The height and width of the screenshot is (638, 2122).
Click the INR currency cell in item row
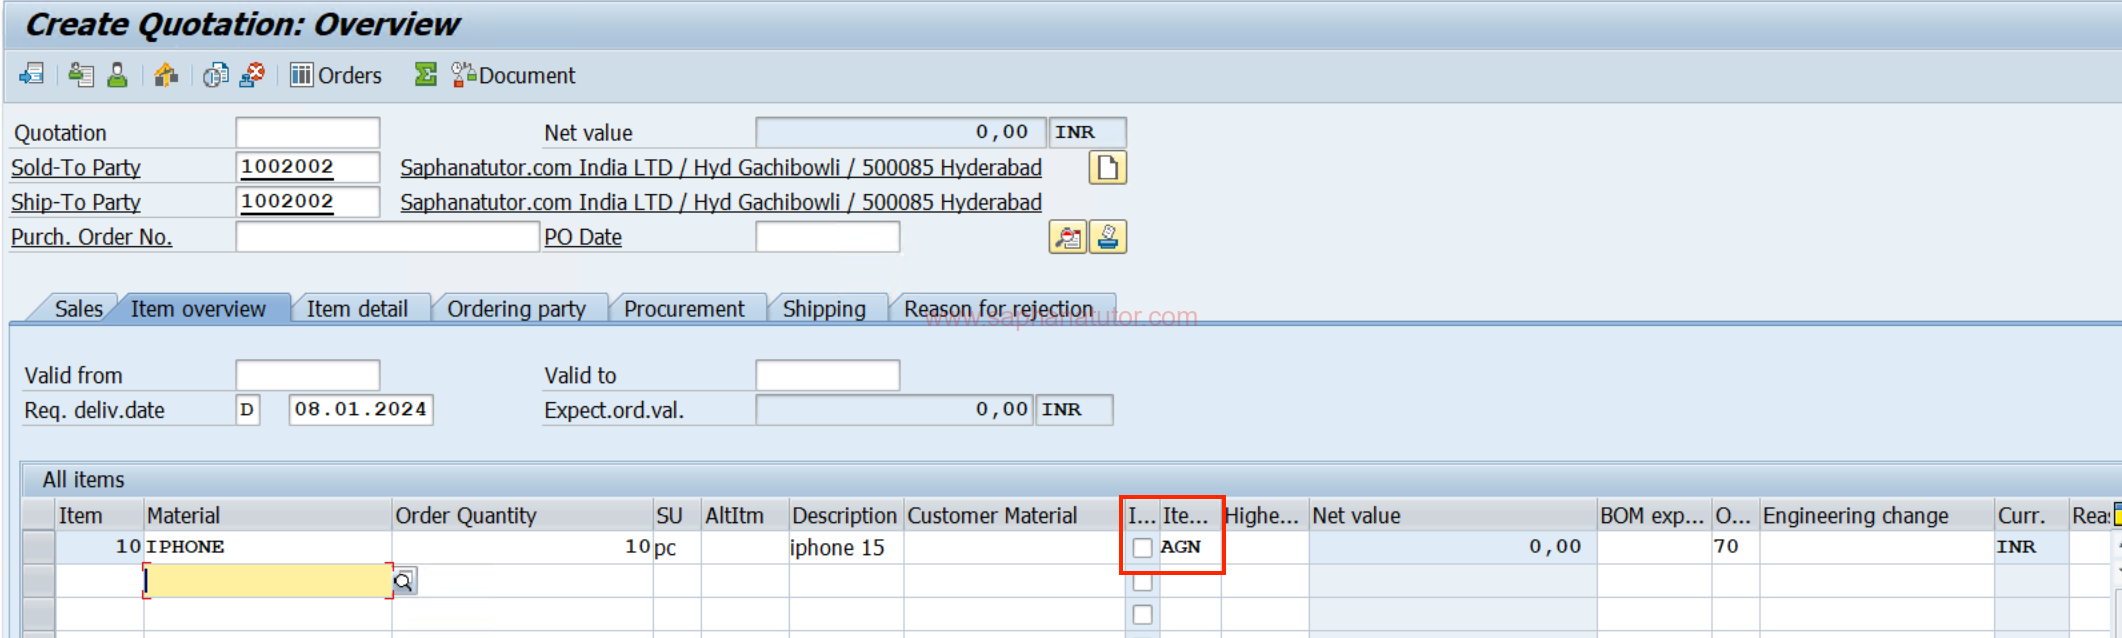click(x=2030, y=547)
